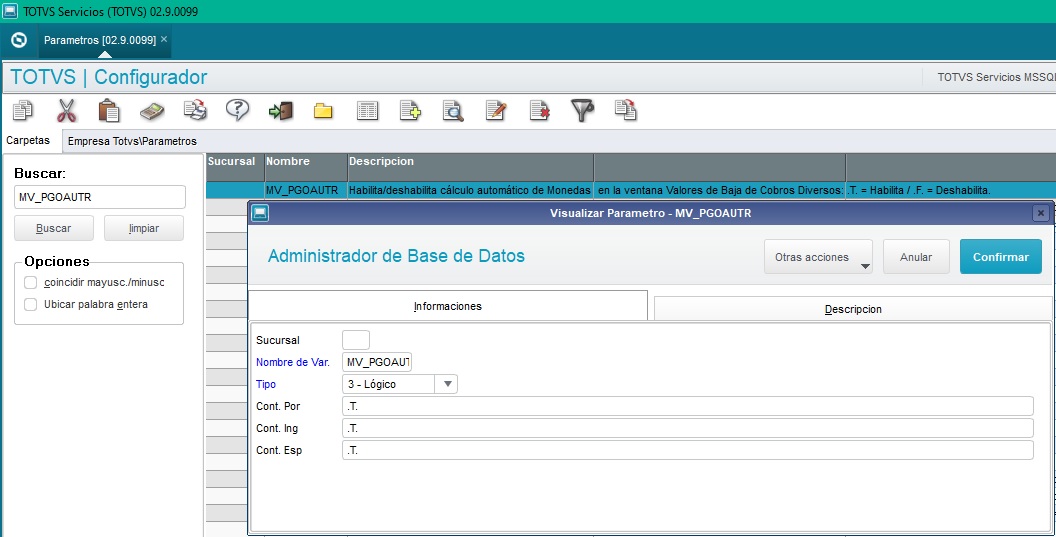The image size is (1056, 537).
Task: Click the 'TOTVS | Configurador' title
Action: click(x=108, y=77)
